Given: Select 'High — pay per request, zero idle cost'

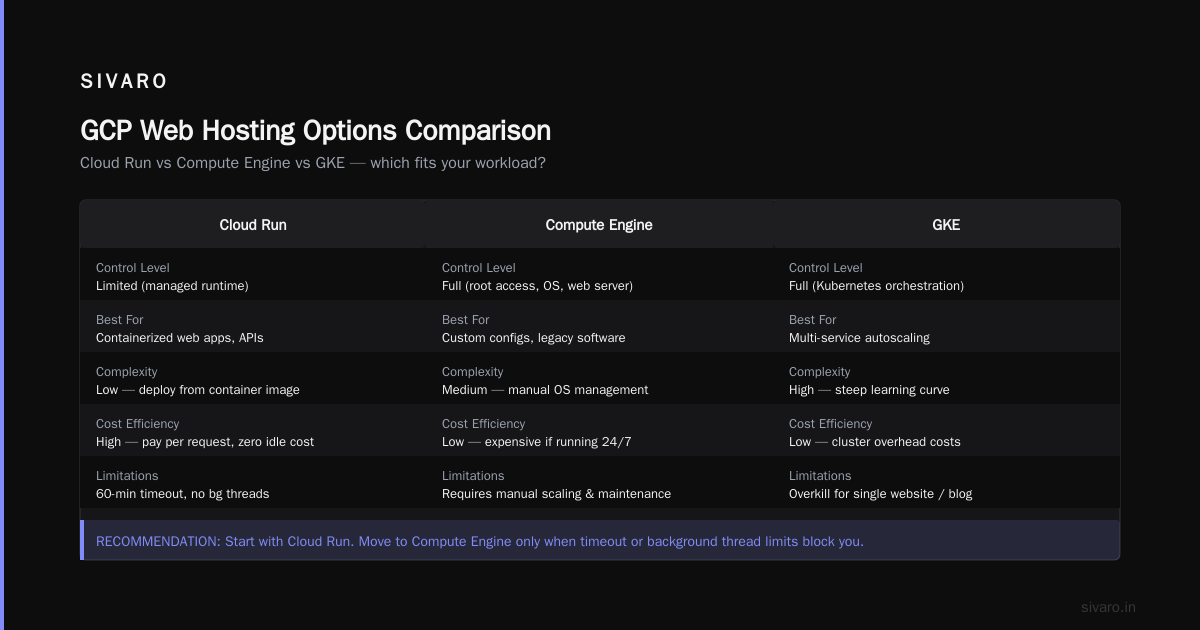Looking at the screenshot, I should [205, 442].
